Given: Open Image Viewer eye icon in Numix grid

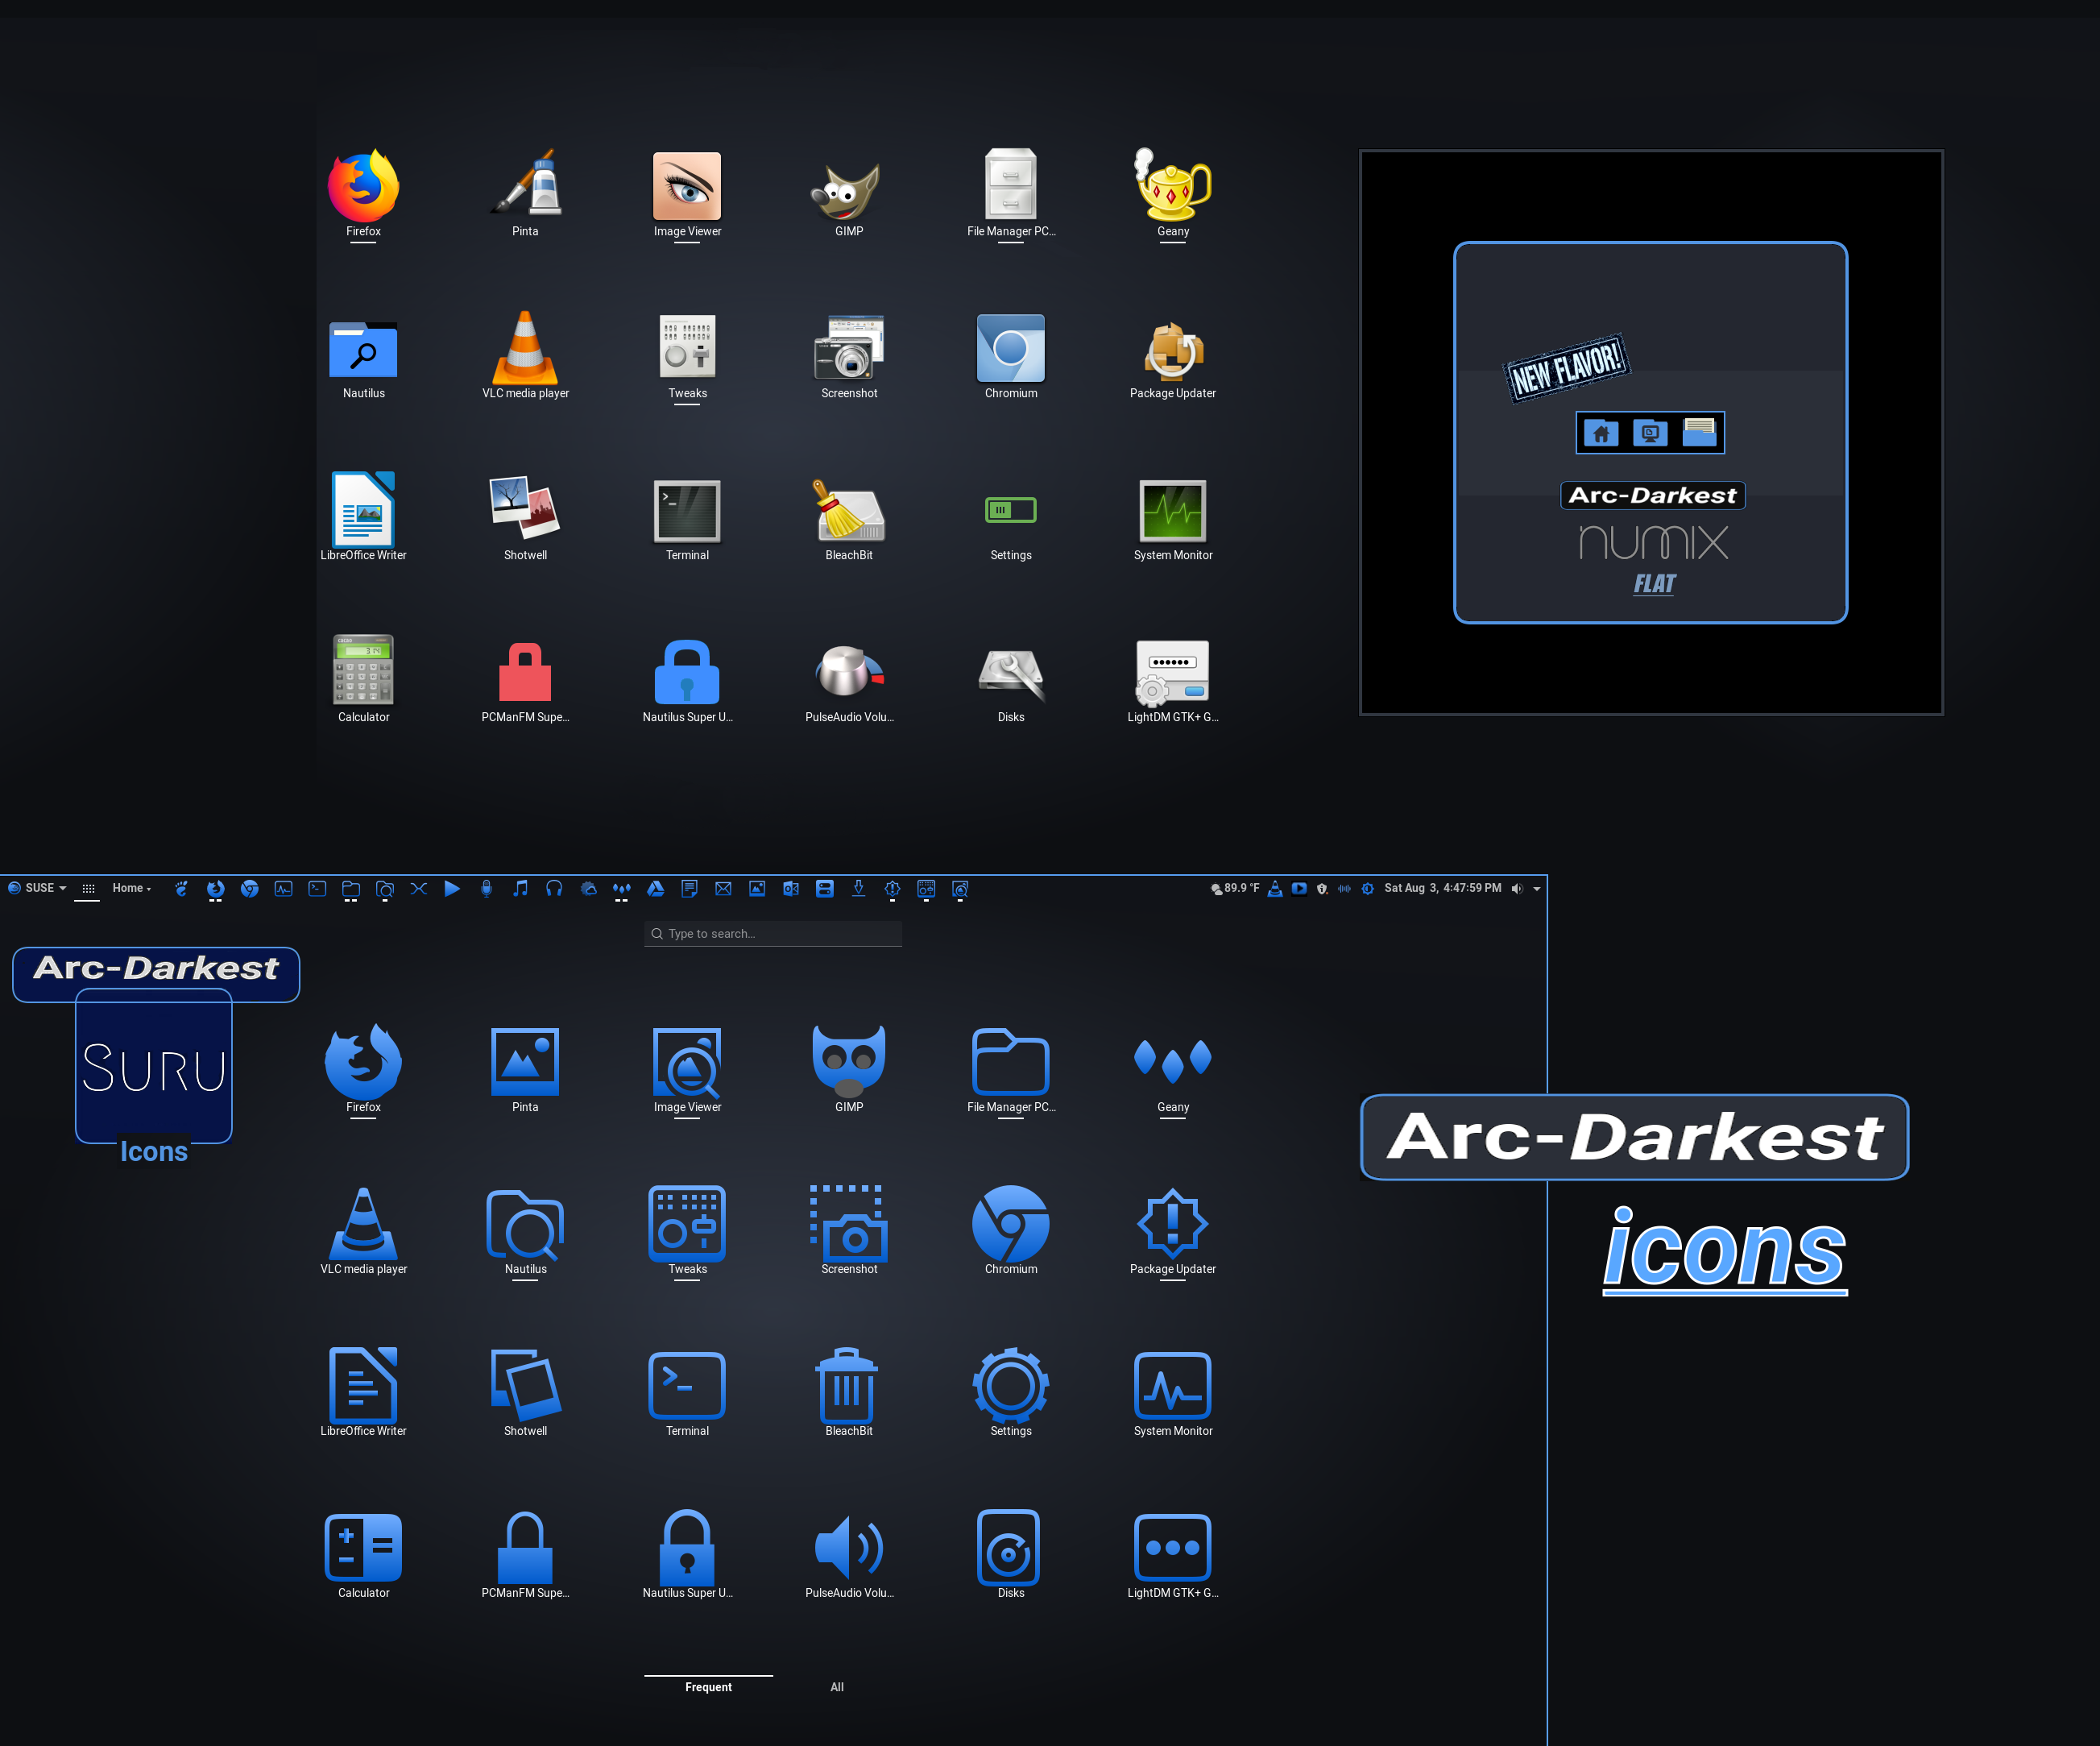Looking at the screenshot, I should pos(687,185).
